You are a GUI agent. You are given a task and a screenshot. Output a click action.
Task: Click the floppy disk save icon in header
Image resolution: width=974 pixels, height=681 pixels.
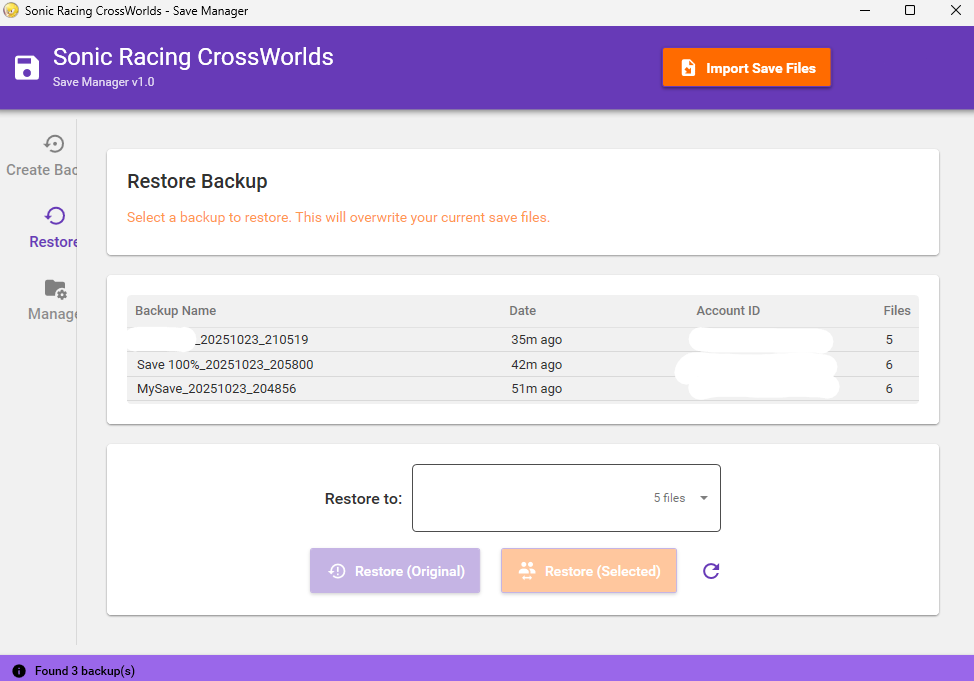(27, 68)
